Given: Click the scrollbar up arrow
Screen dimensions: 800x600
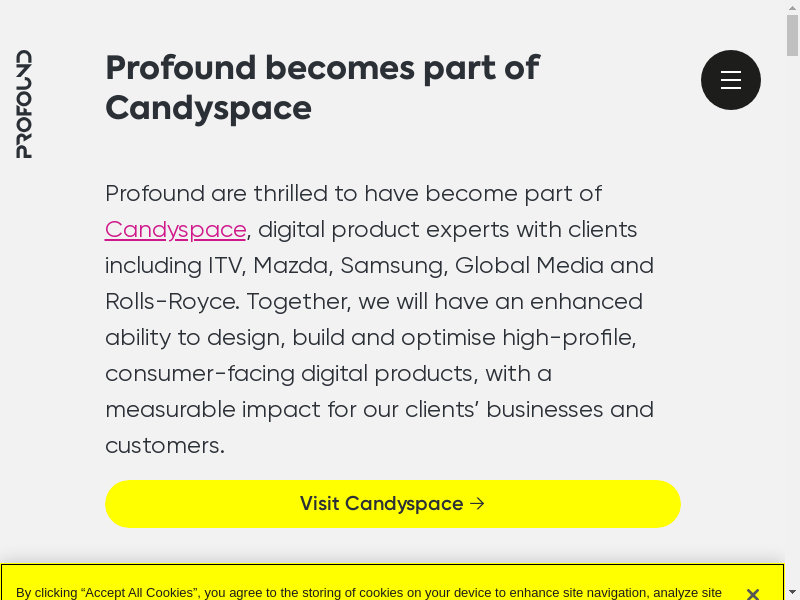Looking at the screenshot, I should (x=792, y=8).
